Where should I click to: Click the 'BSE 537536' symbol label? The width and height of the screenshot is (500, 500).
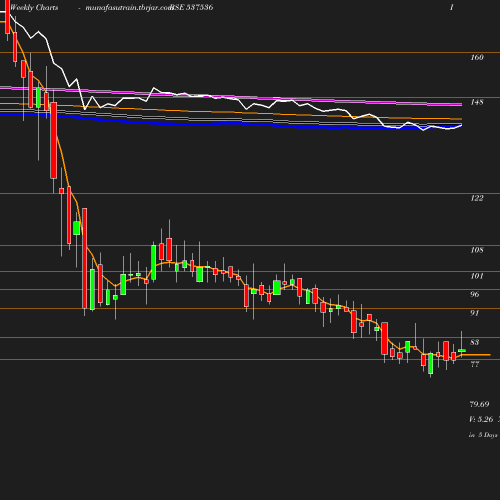[192, 7]
